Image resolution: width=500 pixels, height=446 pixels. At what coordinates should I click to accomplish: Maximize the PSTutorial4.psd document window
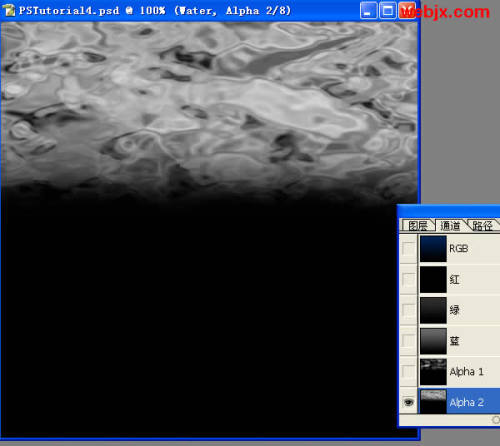pos(388,11)
